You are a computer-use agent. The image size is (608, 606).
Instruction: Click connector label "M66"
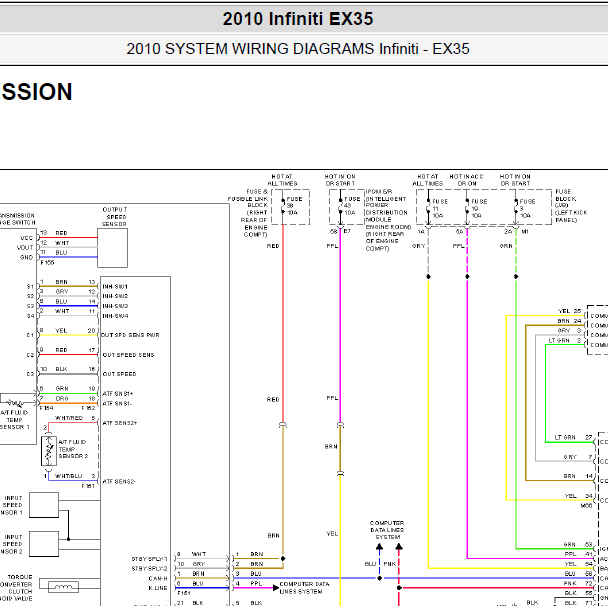click(x=586, y=506)
